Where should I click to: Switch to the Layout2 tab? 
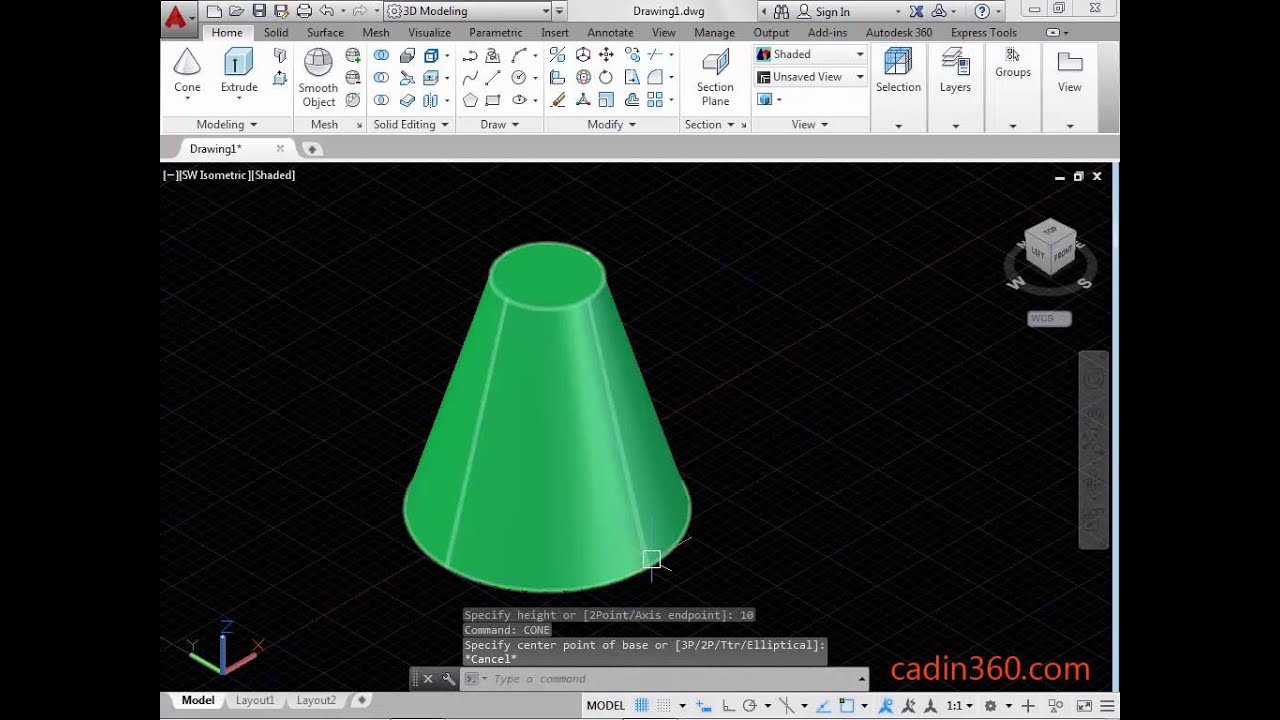[x=316, y=701]
